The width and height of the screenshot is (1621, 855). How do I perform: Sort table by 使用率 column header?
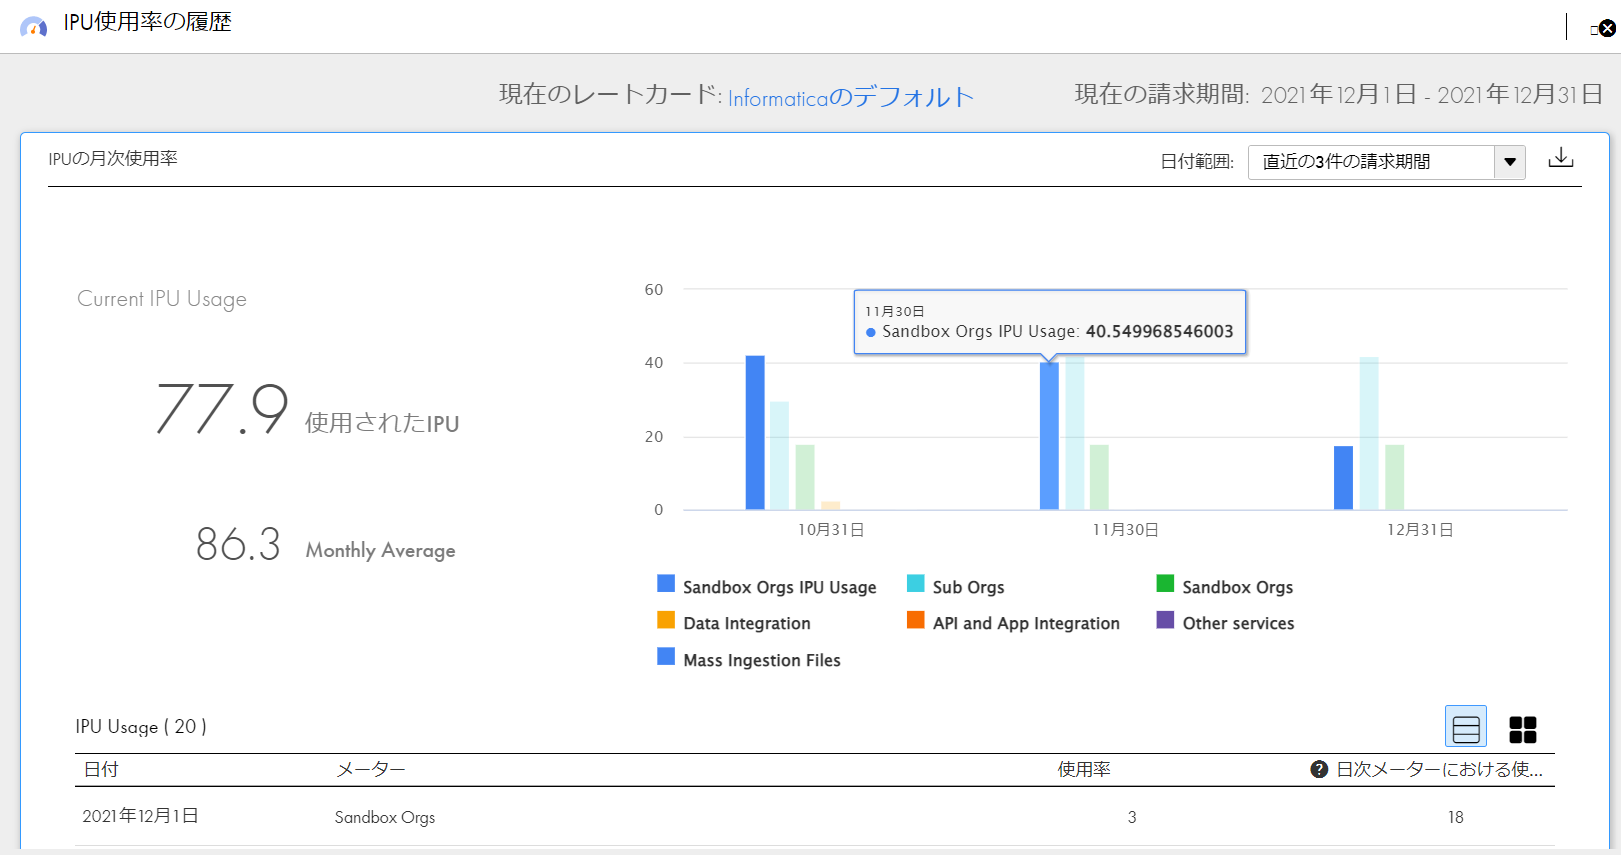point(1085,770)
